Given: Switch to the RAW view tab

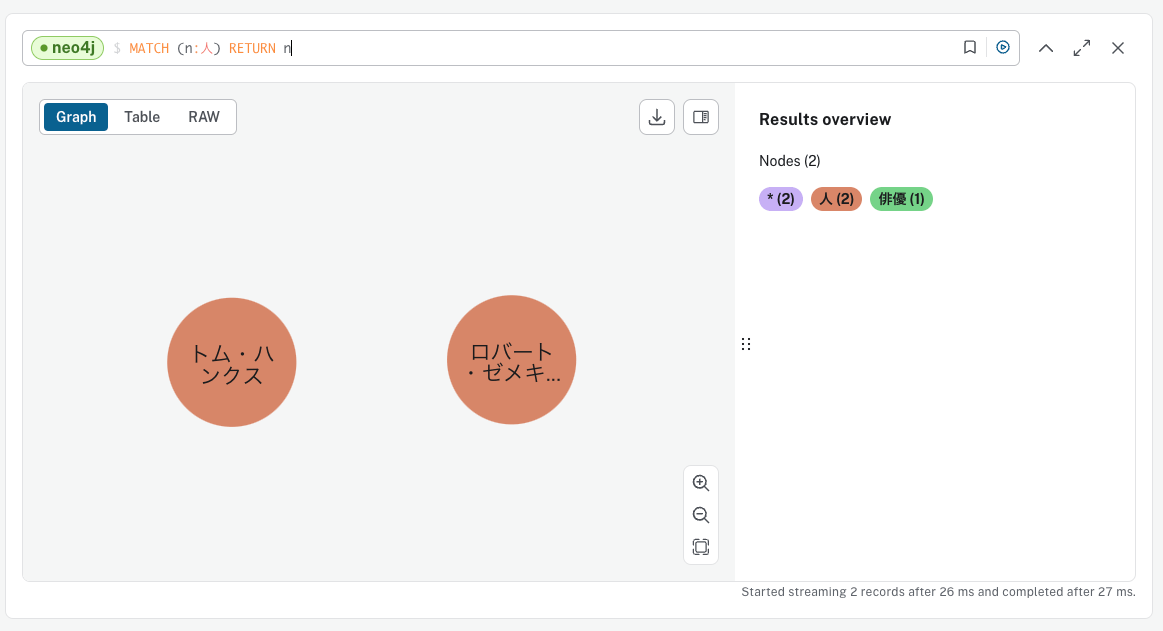Looking at the screenshot, I should click(x=204, y=117).
